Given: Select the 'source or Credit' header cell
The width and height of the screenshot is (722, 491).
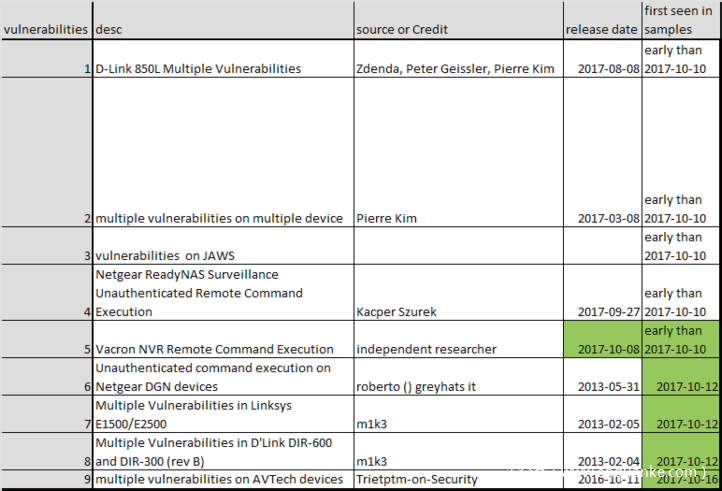Looking at the screenshot, I should point(459,21).
